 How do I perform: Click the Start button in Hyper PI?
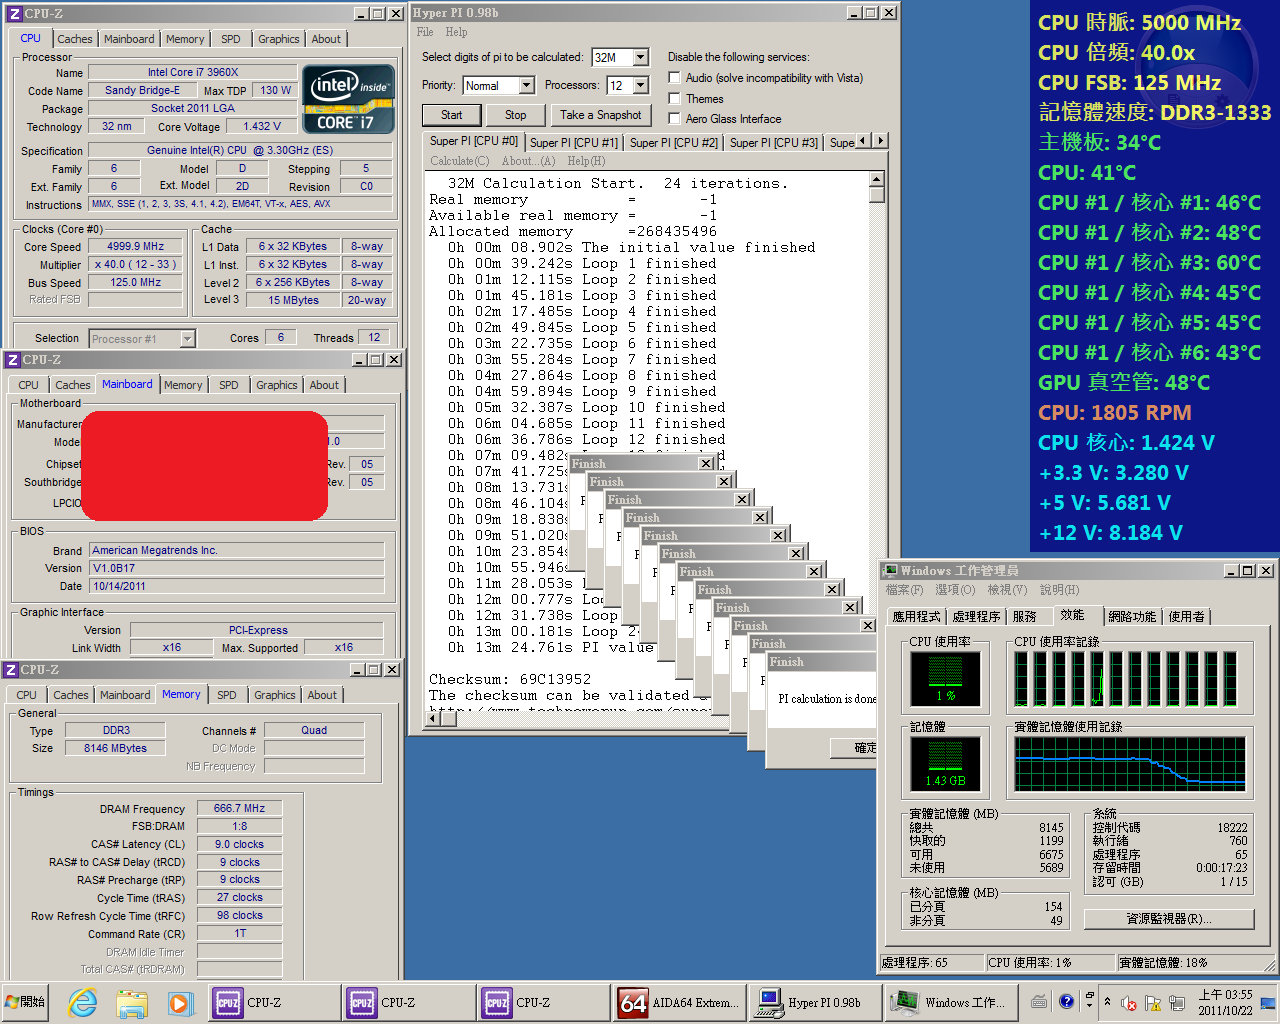(x=452, y=115)
